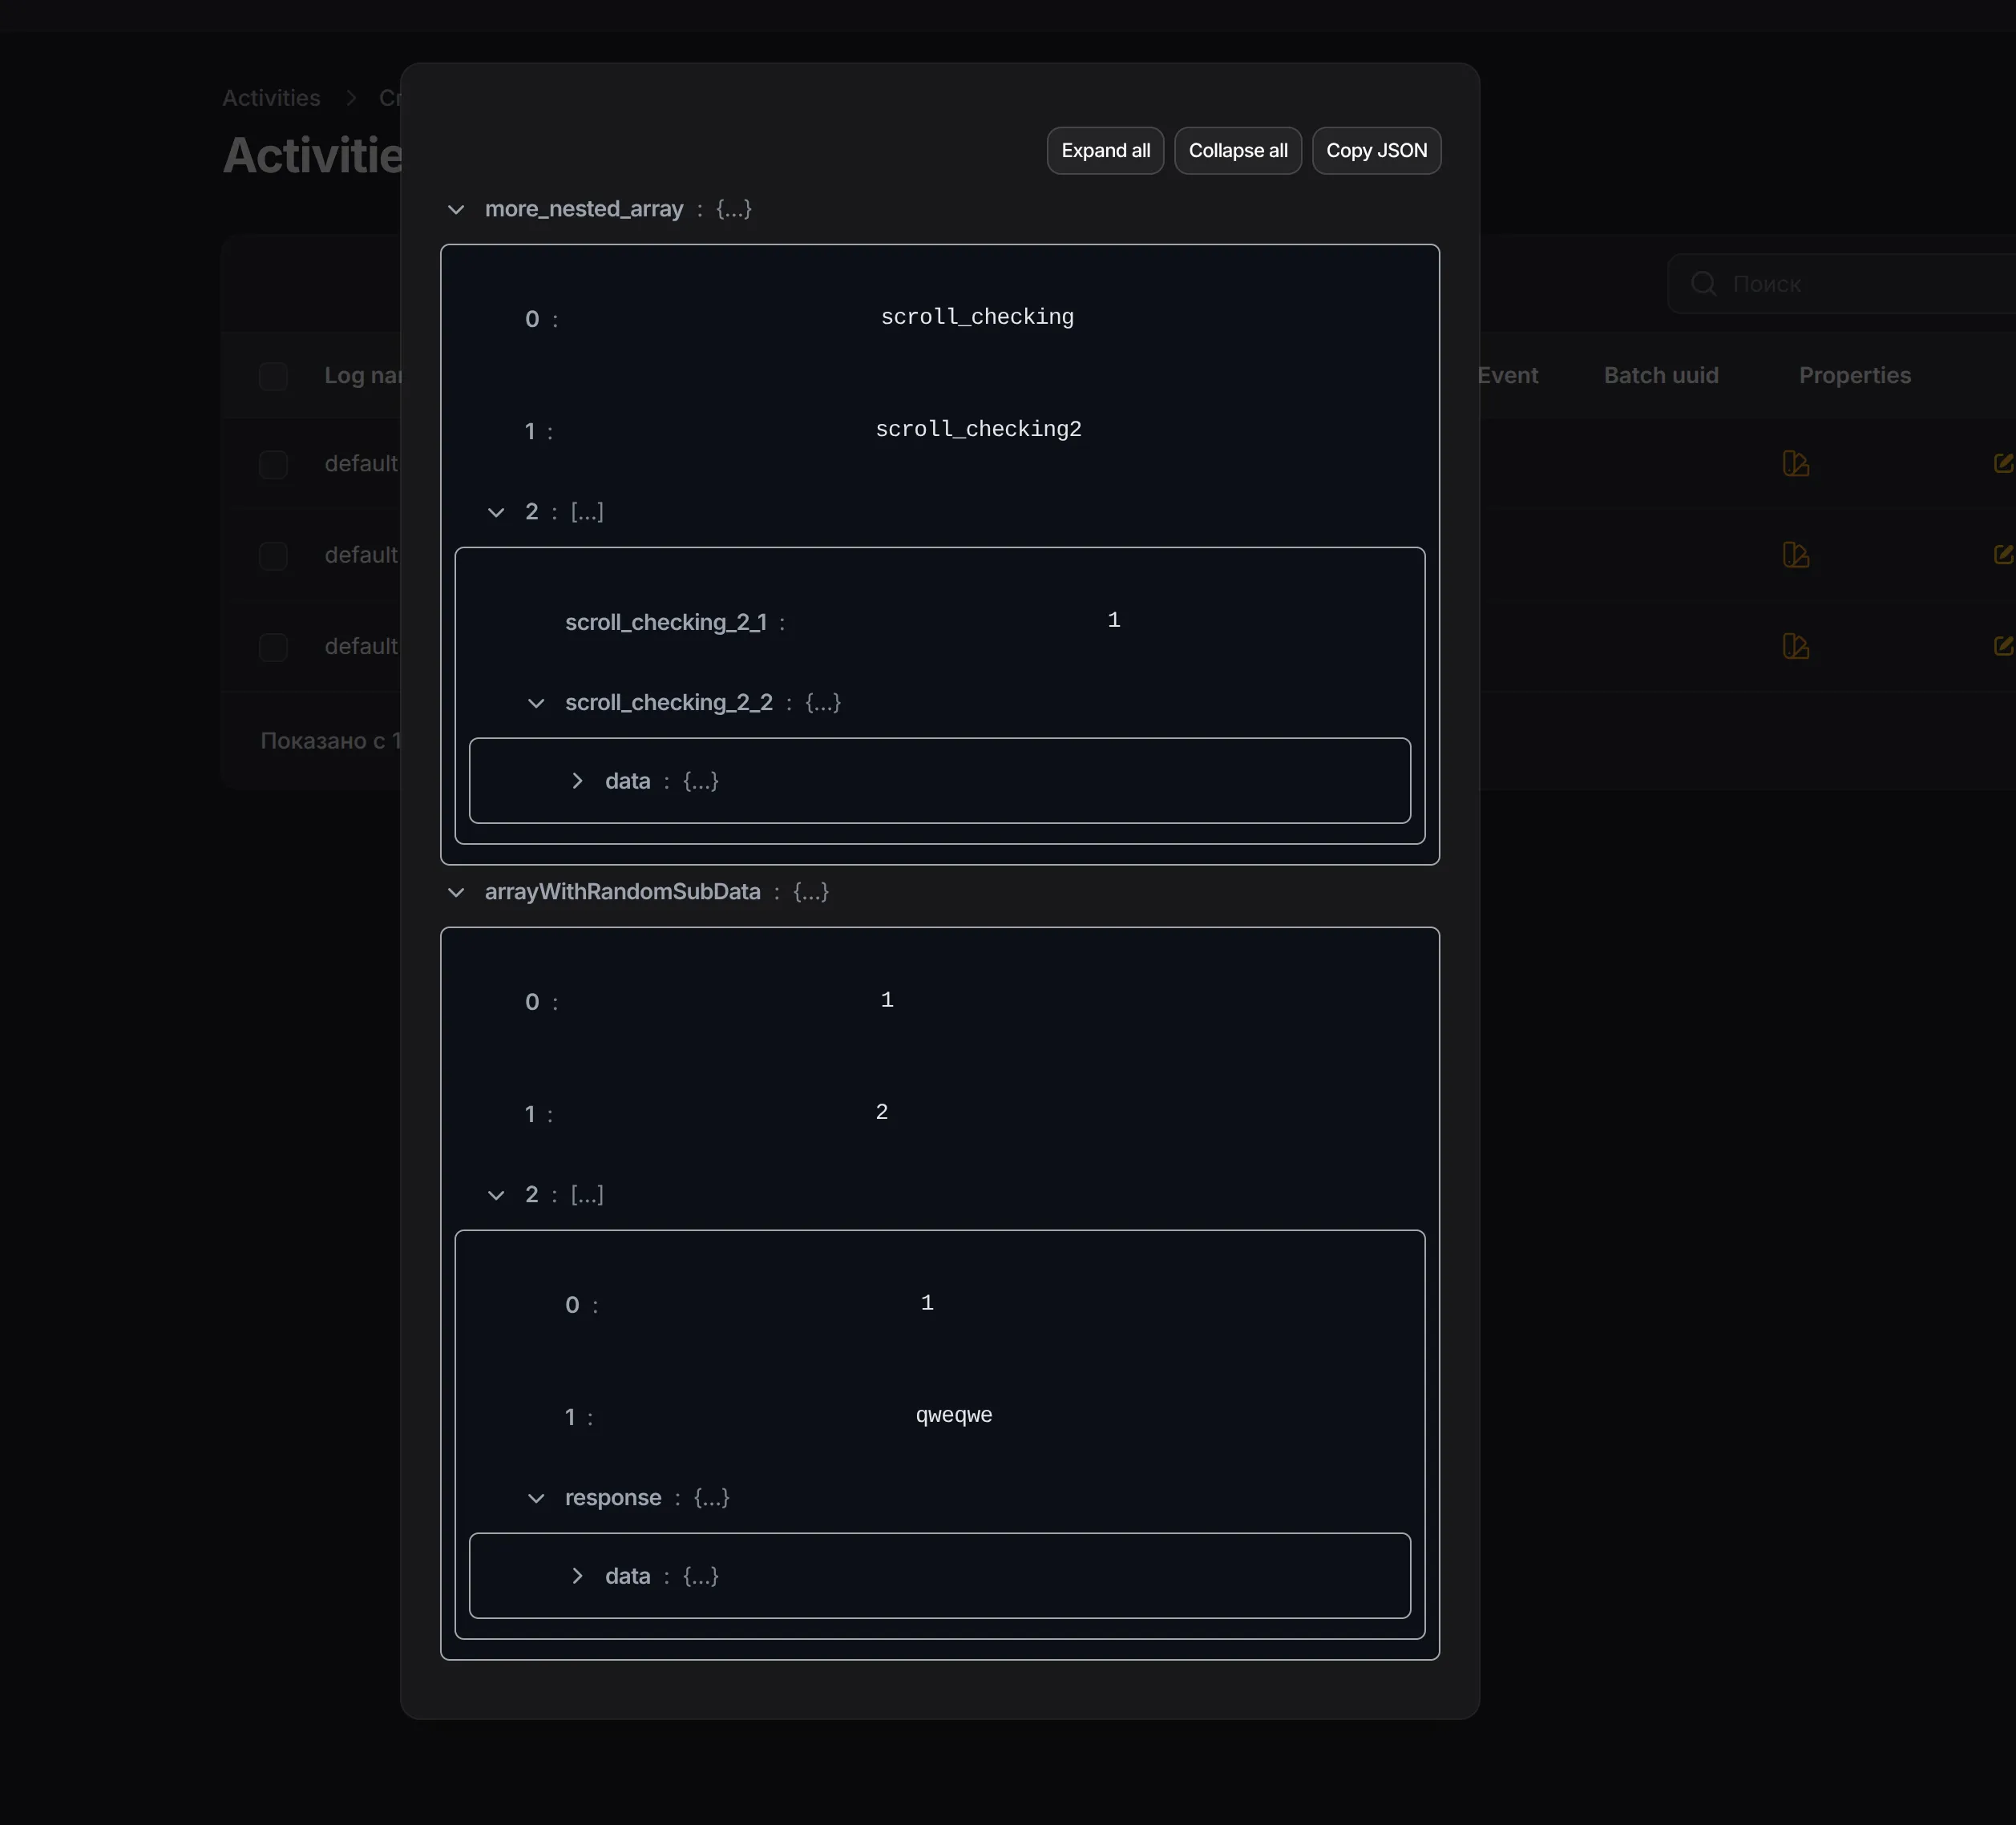
Task: Open Activities breadcrumb link
Action: click(x=271, y=98)
